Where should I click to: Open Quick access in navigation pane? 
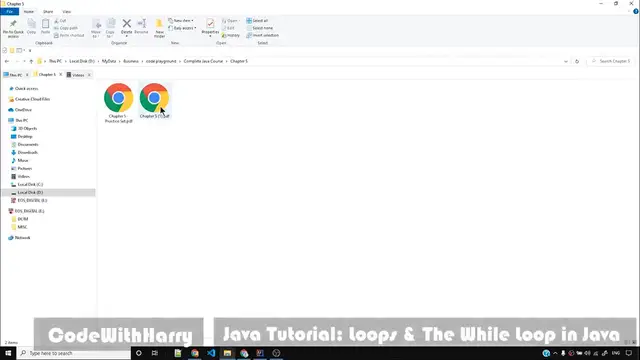click(x=27, y=89)
